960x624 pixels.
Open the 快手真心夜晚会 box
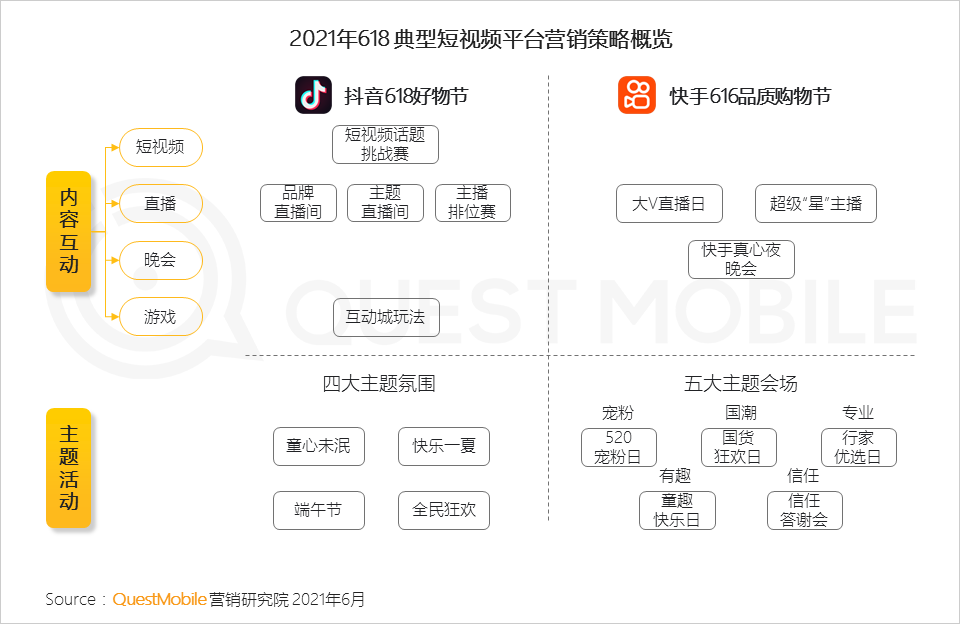tap(741, 260)
